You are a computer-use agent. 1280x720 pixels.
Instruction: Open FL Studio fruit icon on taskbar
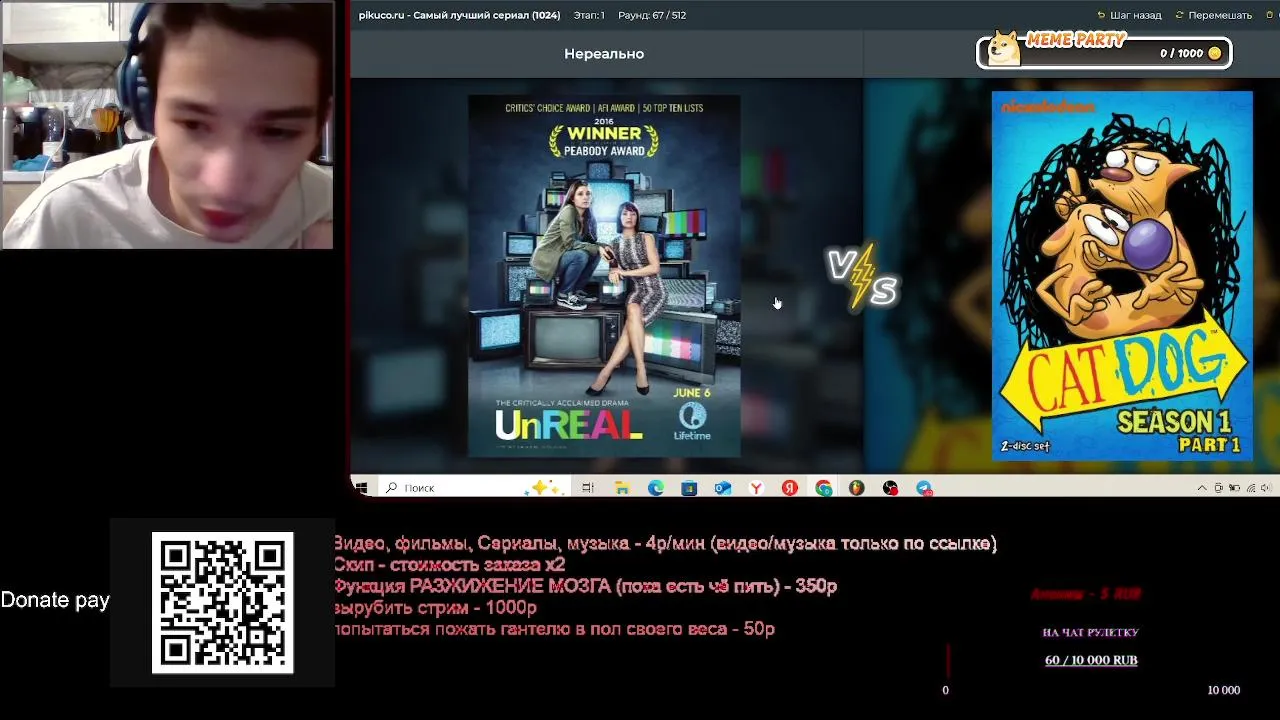pos(856,488)
